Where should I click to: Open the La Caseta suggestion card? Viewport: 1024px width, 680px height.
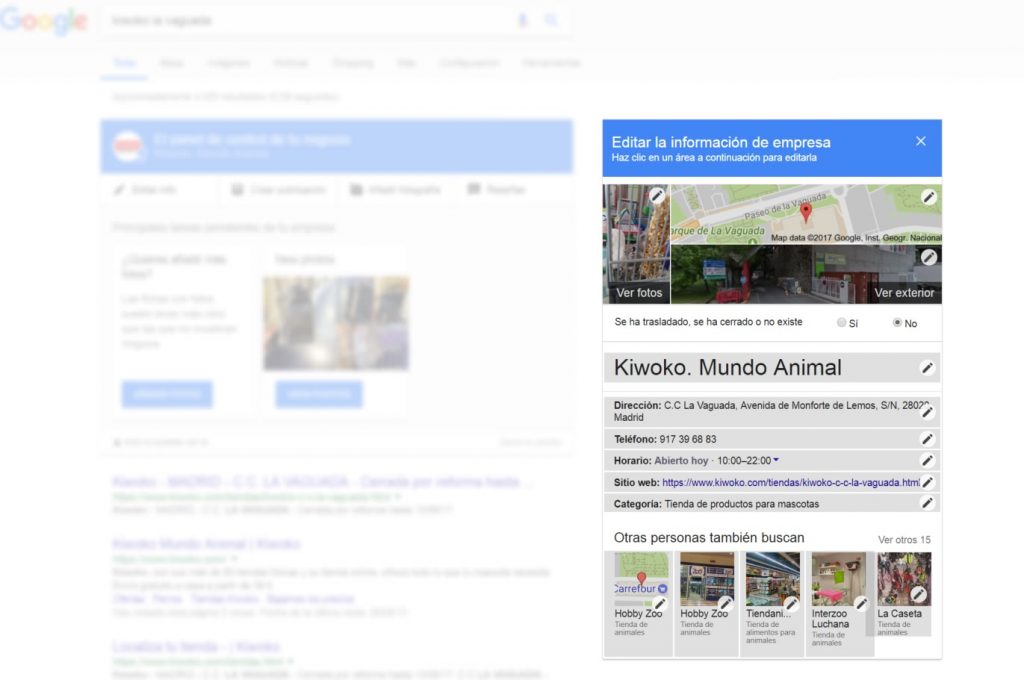tap(904, 594)
